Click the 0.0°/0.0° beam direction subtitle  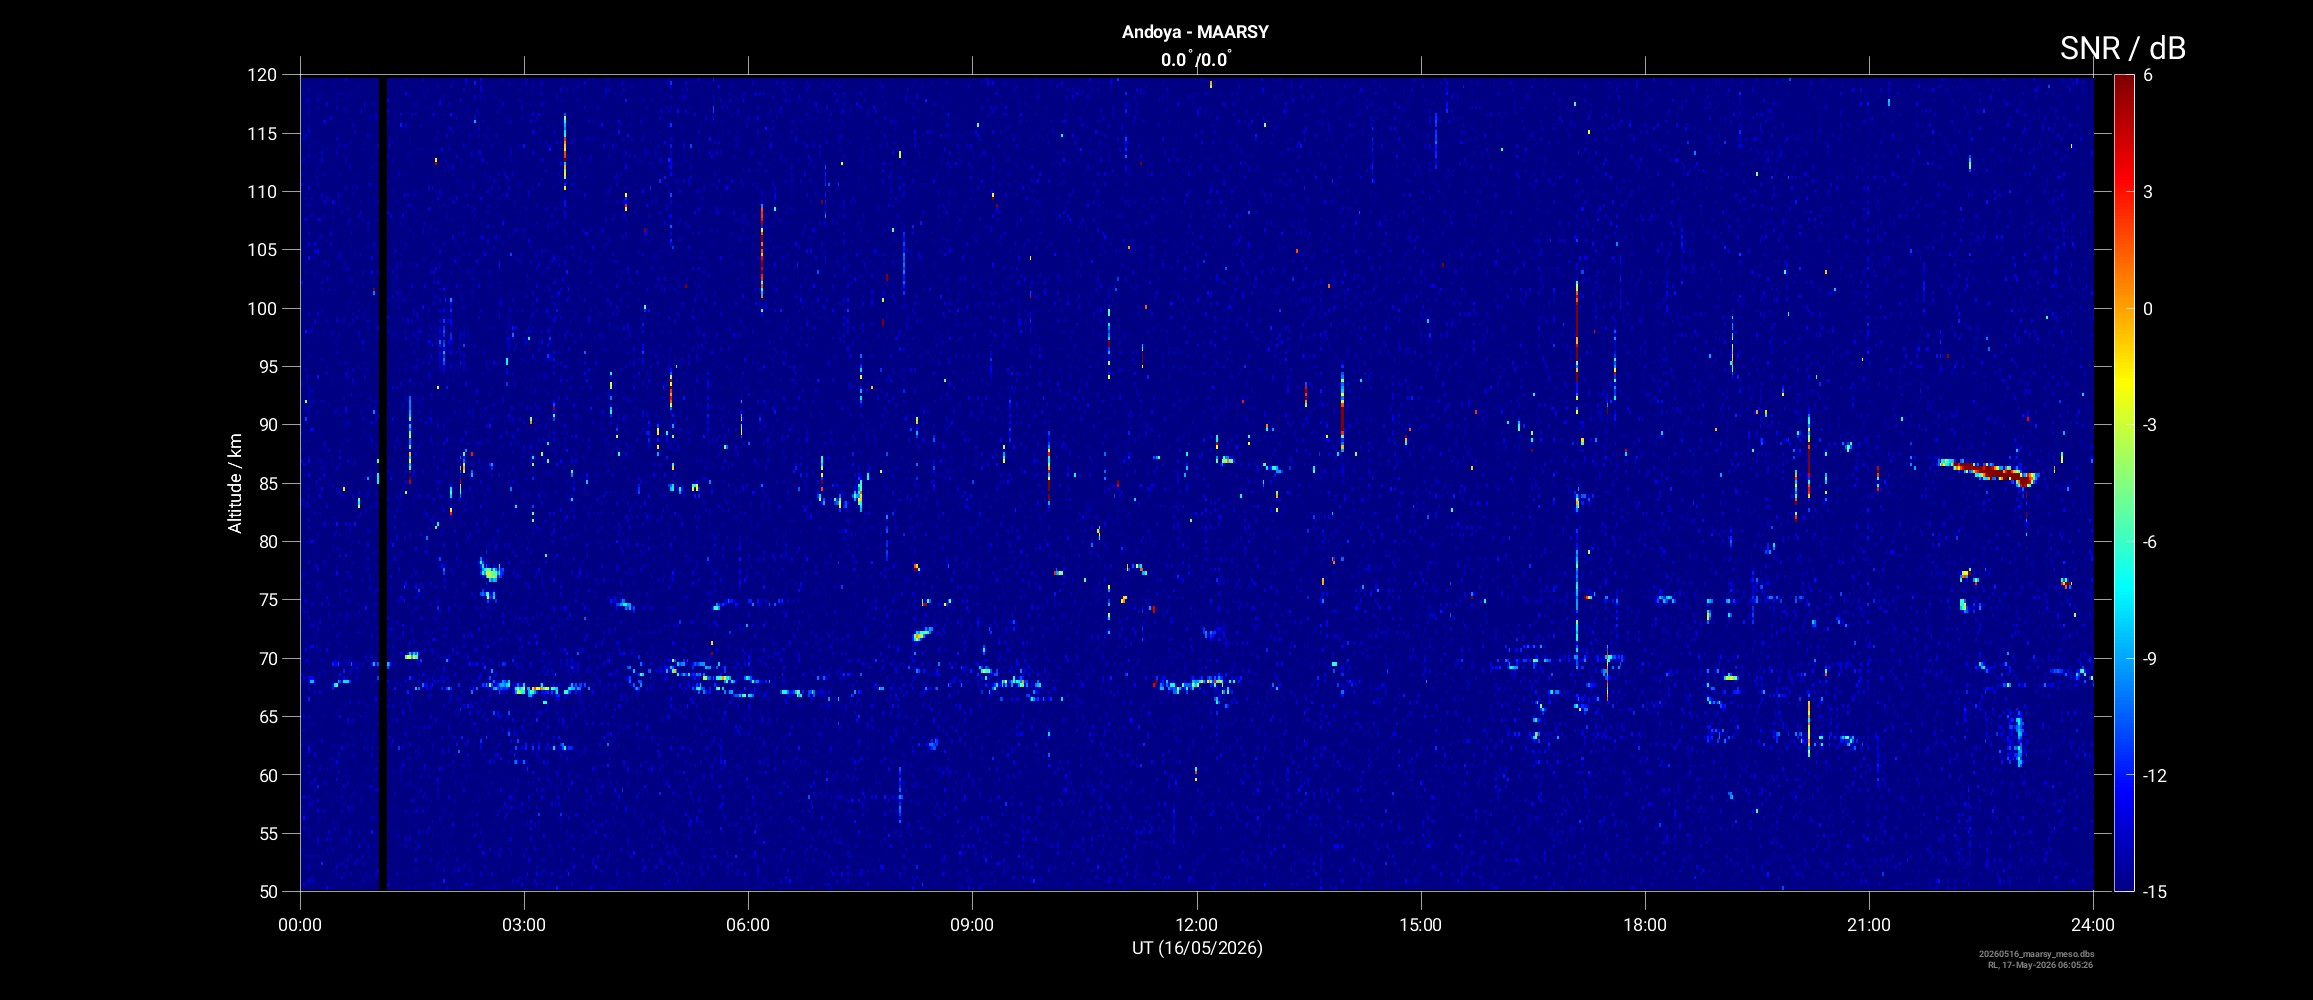pos(1195,60)
